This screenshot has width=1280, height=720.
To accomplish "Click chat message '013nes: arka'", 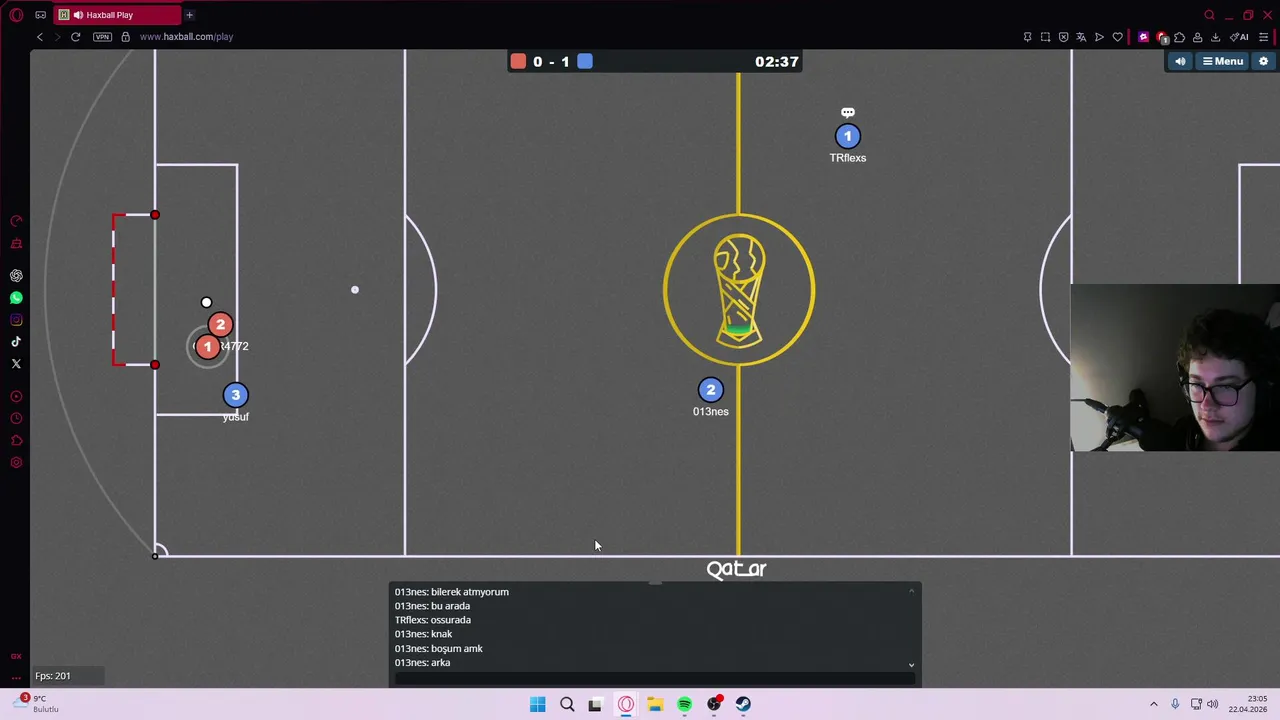I will [422, 662].
